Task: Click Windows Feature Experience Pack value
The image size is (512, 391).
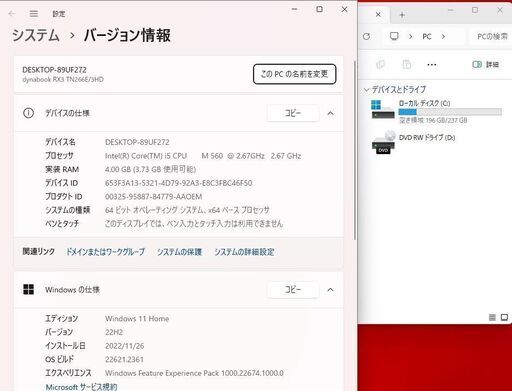Action: [194, 373]
